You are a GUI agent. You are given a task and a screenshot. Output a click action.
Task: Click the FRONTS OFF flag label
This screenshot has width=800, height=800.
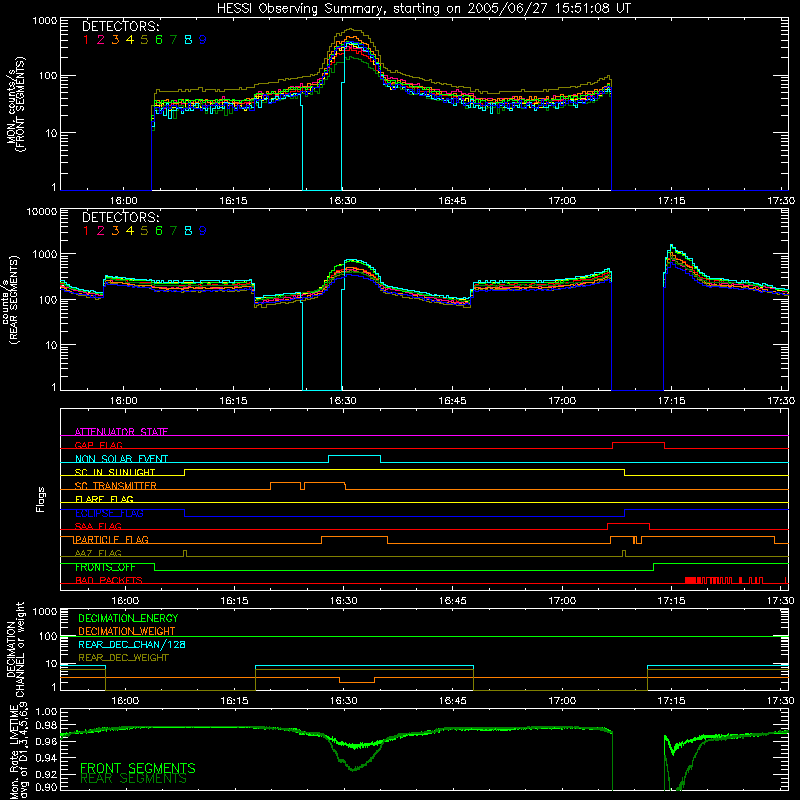coord(105,567)
